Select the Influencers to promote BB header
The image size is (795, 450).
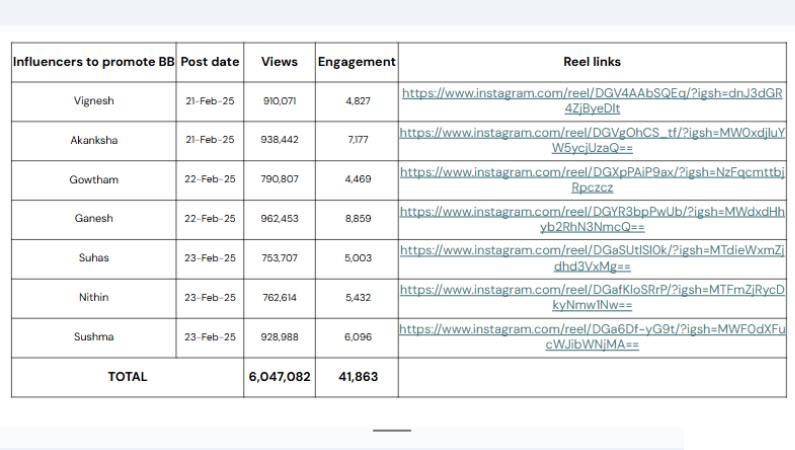[93, 62]
